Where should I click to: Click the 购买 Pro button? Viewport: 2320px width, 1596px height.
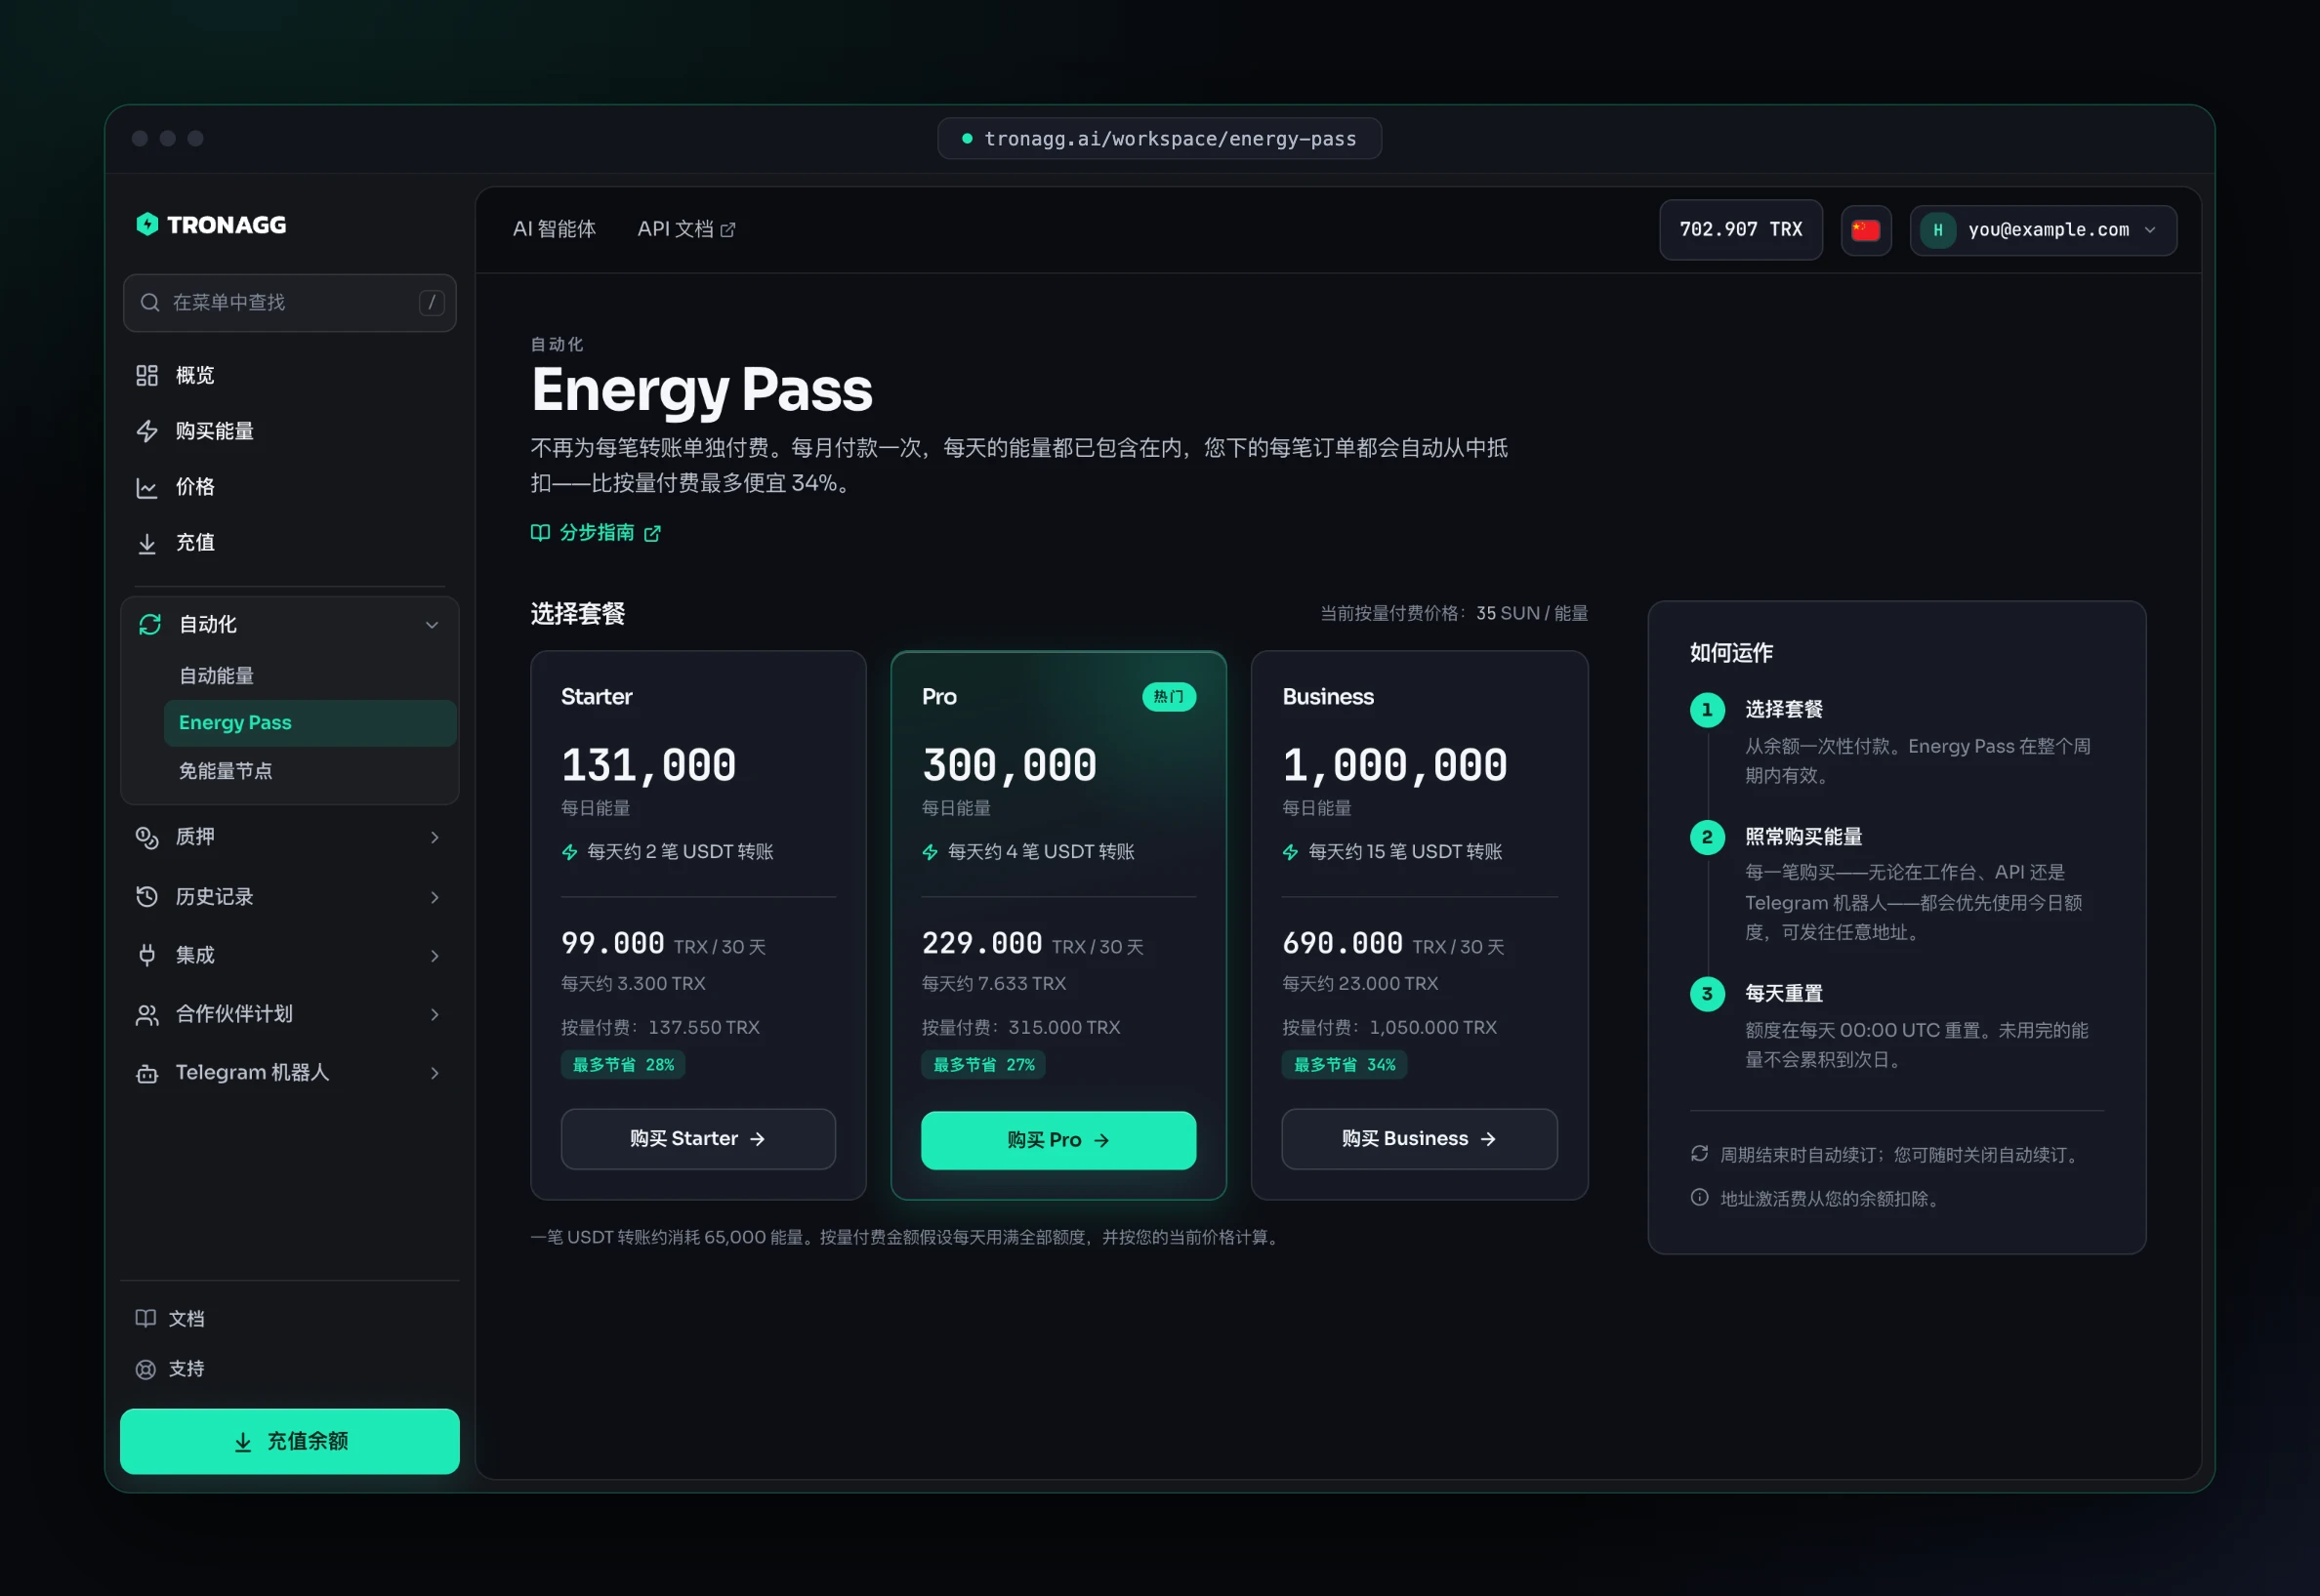click(1058, 1140)
